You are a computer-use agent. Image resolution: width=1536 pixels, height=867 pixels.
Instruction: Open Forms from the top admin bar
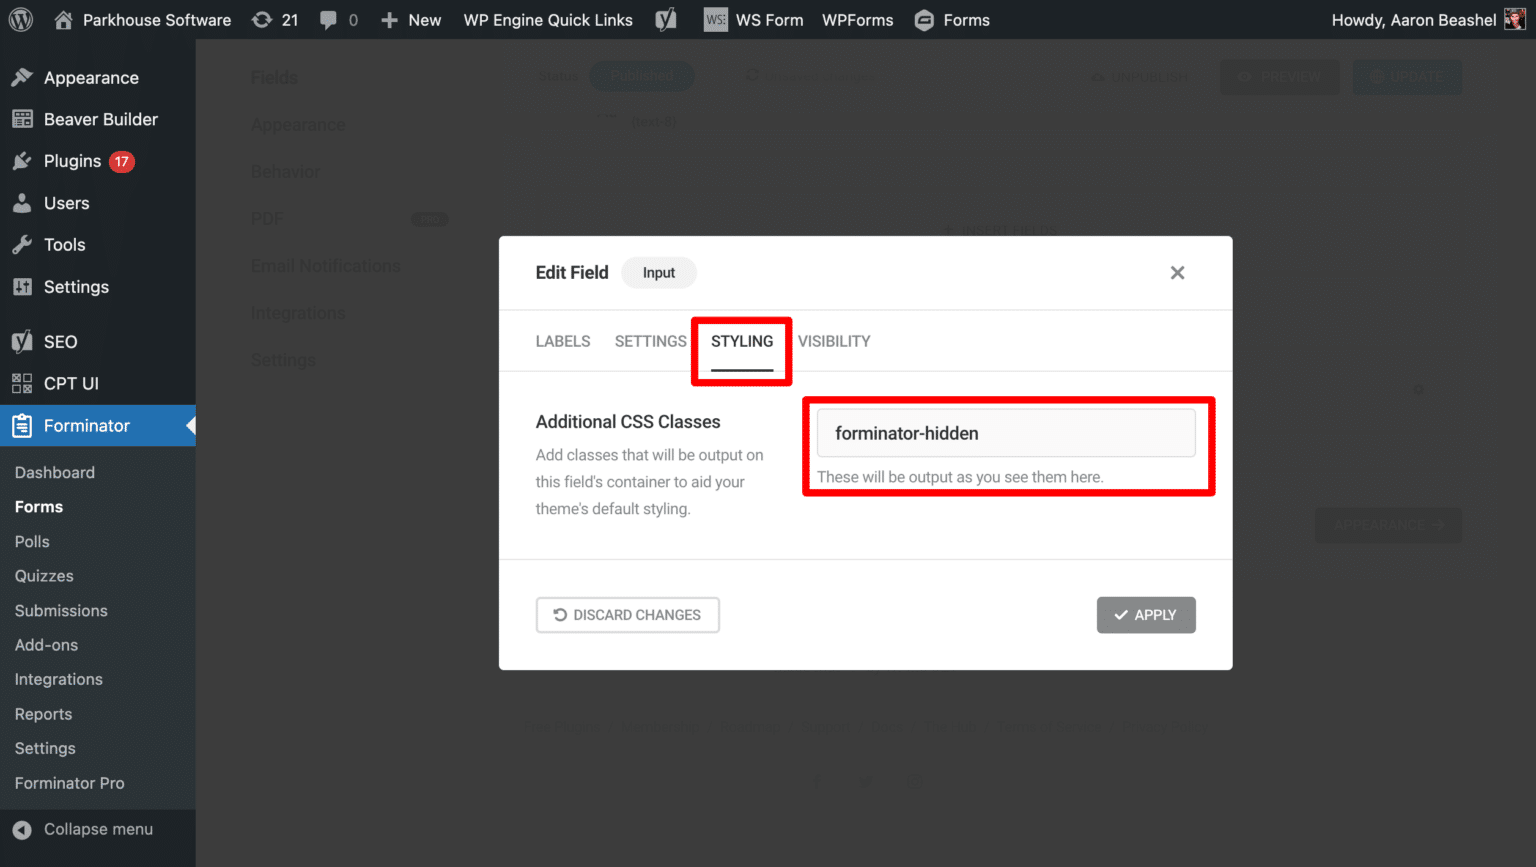[951, 19]
